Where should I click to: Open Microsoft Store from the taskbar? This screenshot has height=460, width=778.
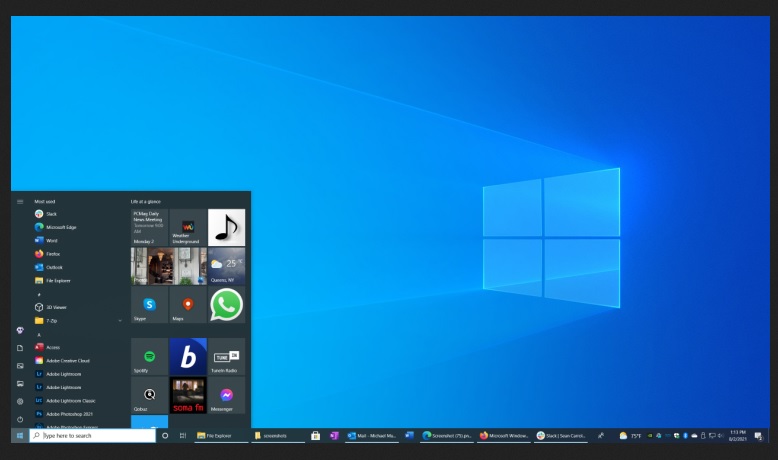point(315,436)
